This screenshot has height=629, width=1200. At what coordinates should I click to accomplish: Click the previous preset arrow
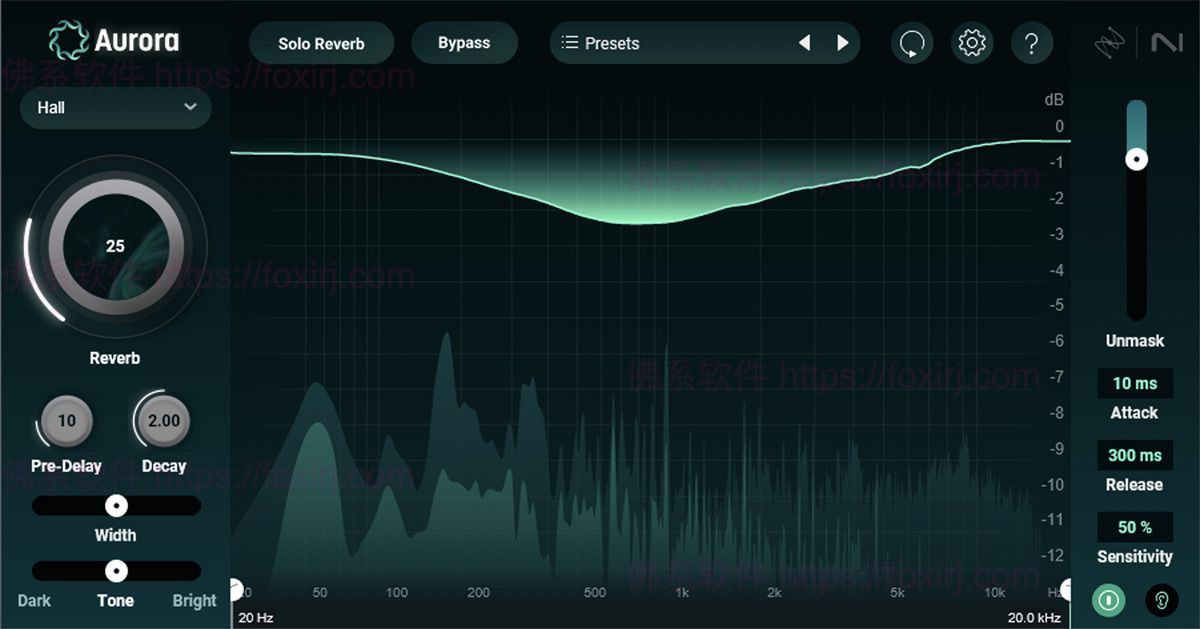pos(805,43)
